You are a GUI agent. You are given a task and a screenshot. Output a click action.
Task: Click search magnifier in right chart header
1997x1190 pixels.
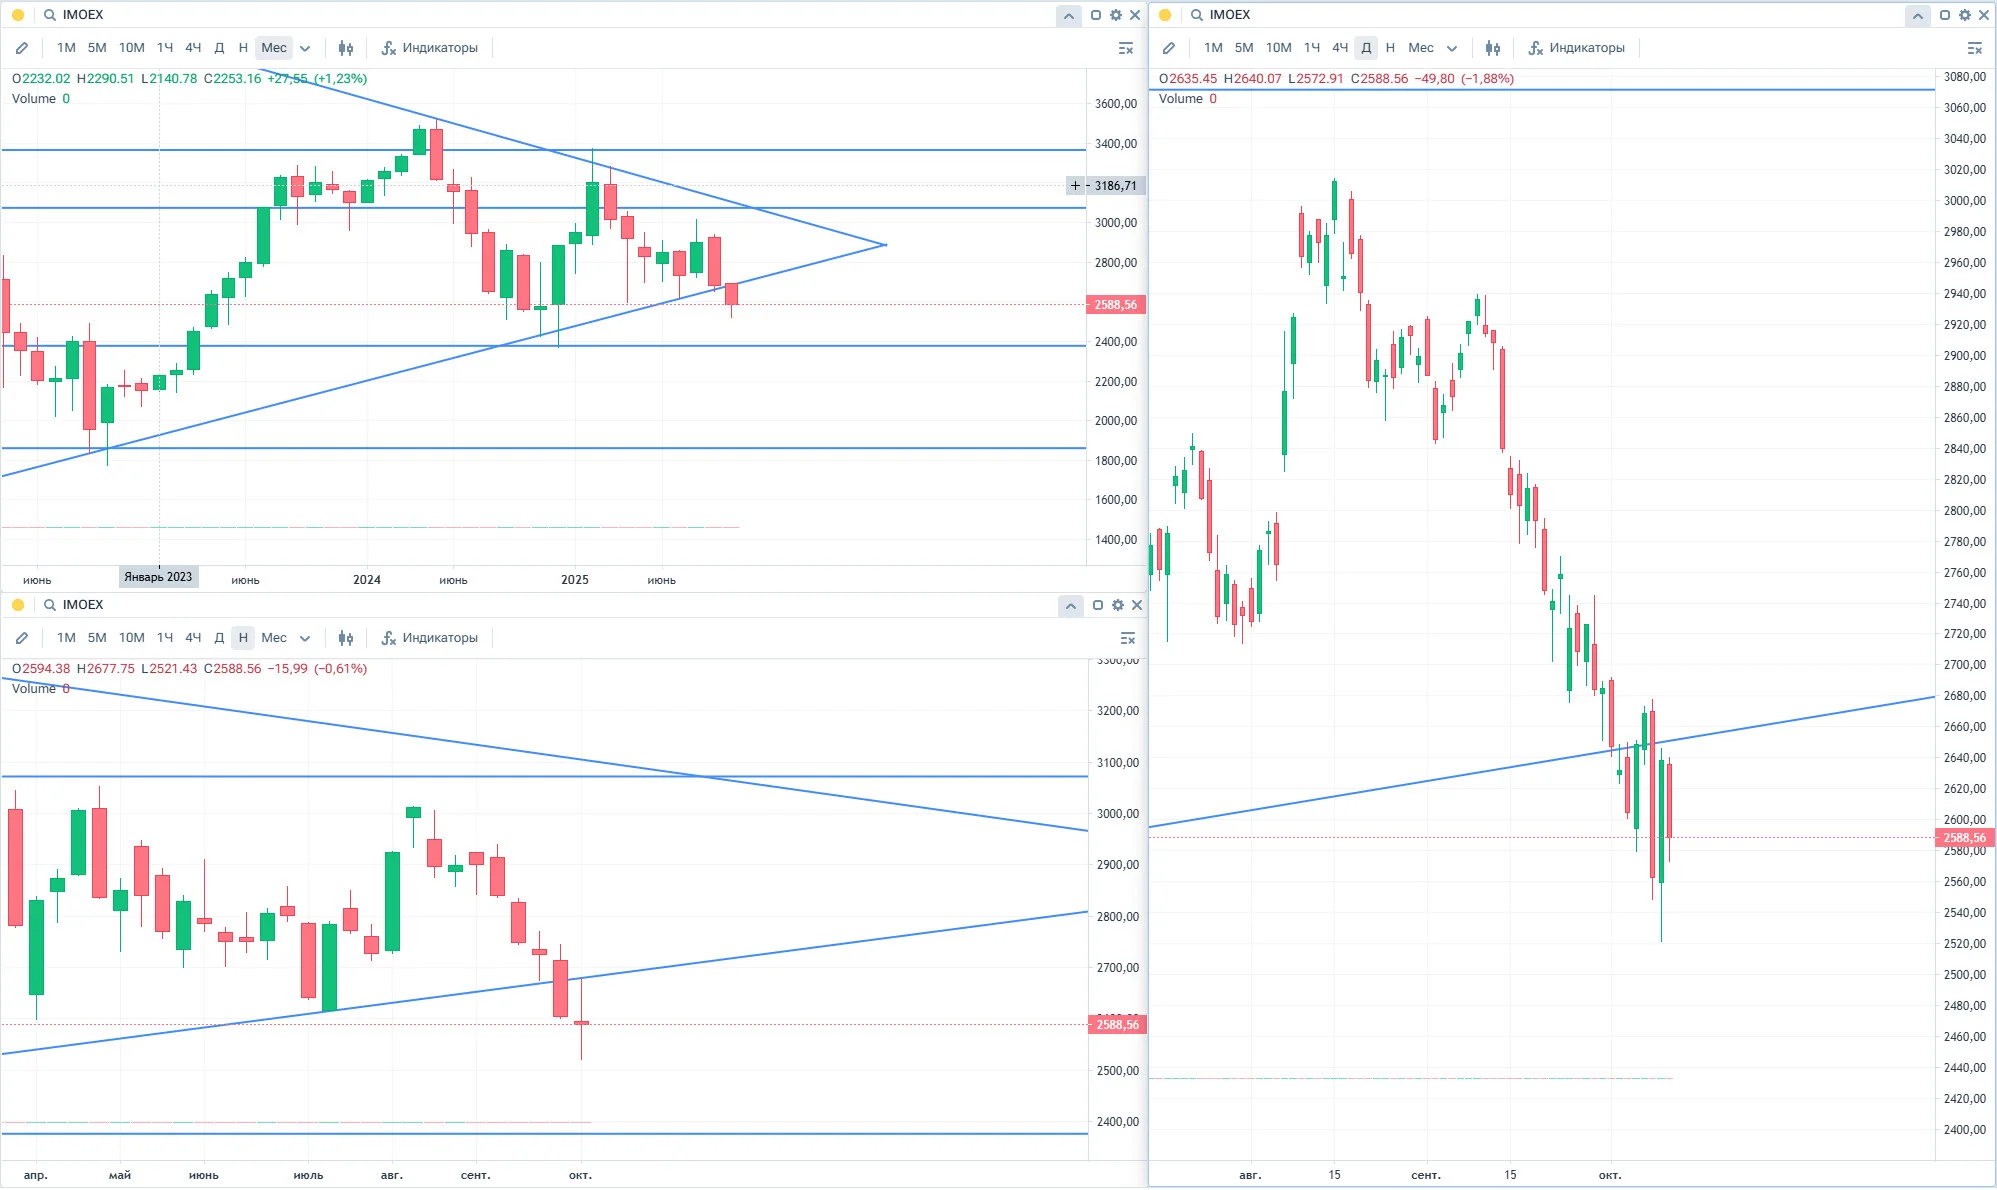tap(1197, 15)
